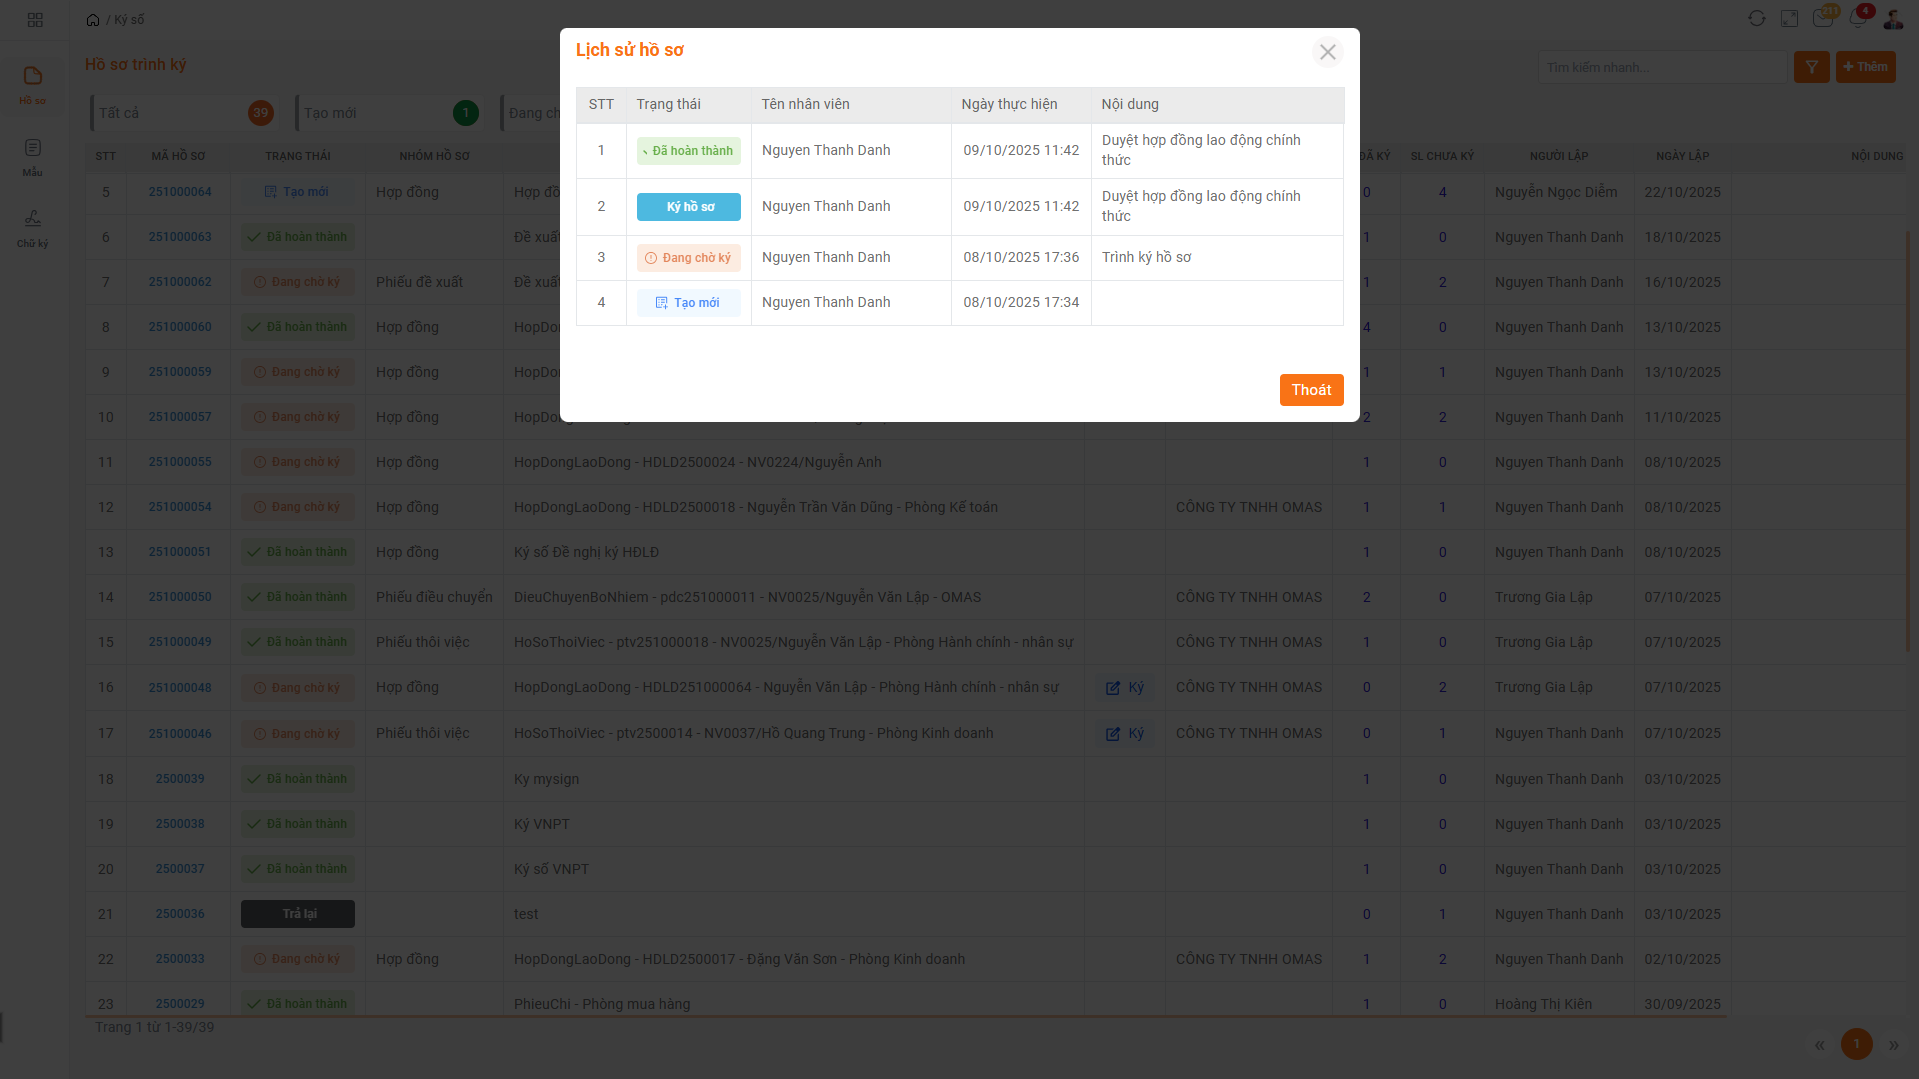Open the Hồ sơ sidebar section
This screenshot has width=1919, height=1079.
33,84
